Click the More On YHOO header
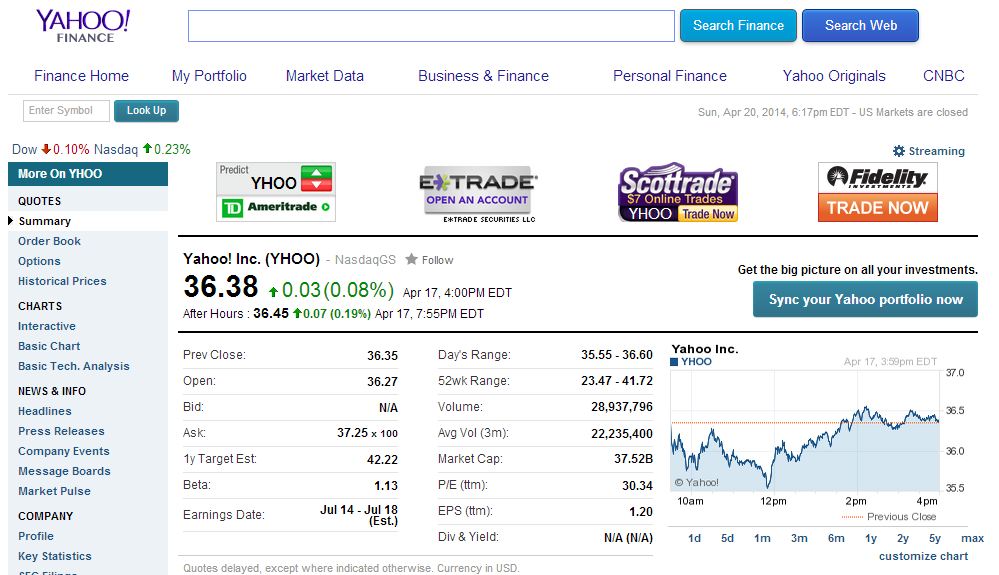Viewport: 999px width, 575px height. click(x=88, y=174)
